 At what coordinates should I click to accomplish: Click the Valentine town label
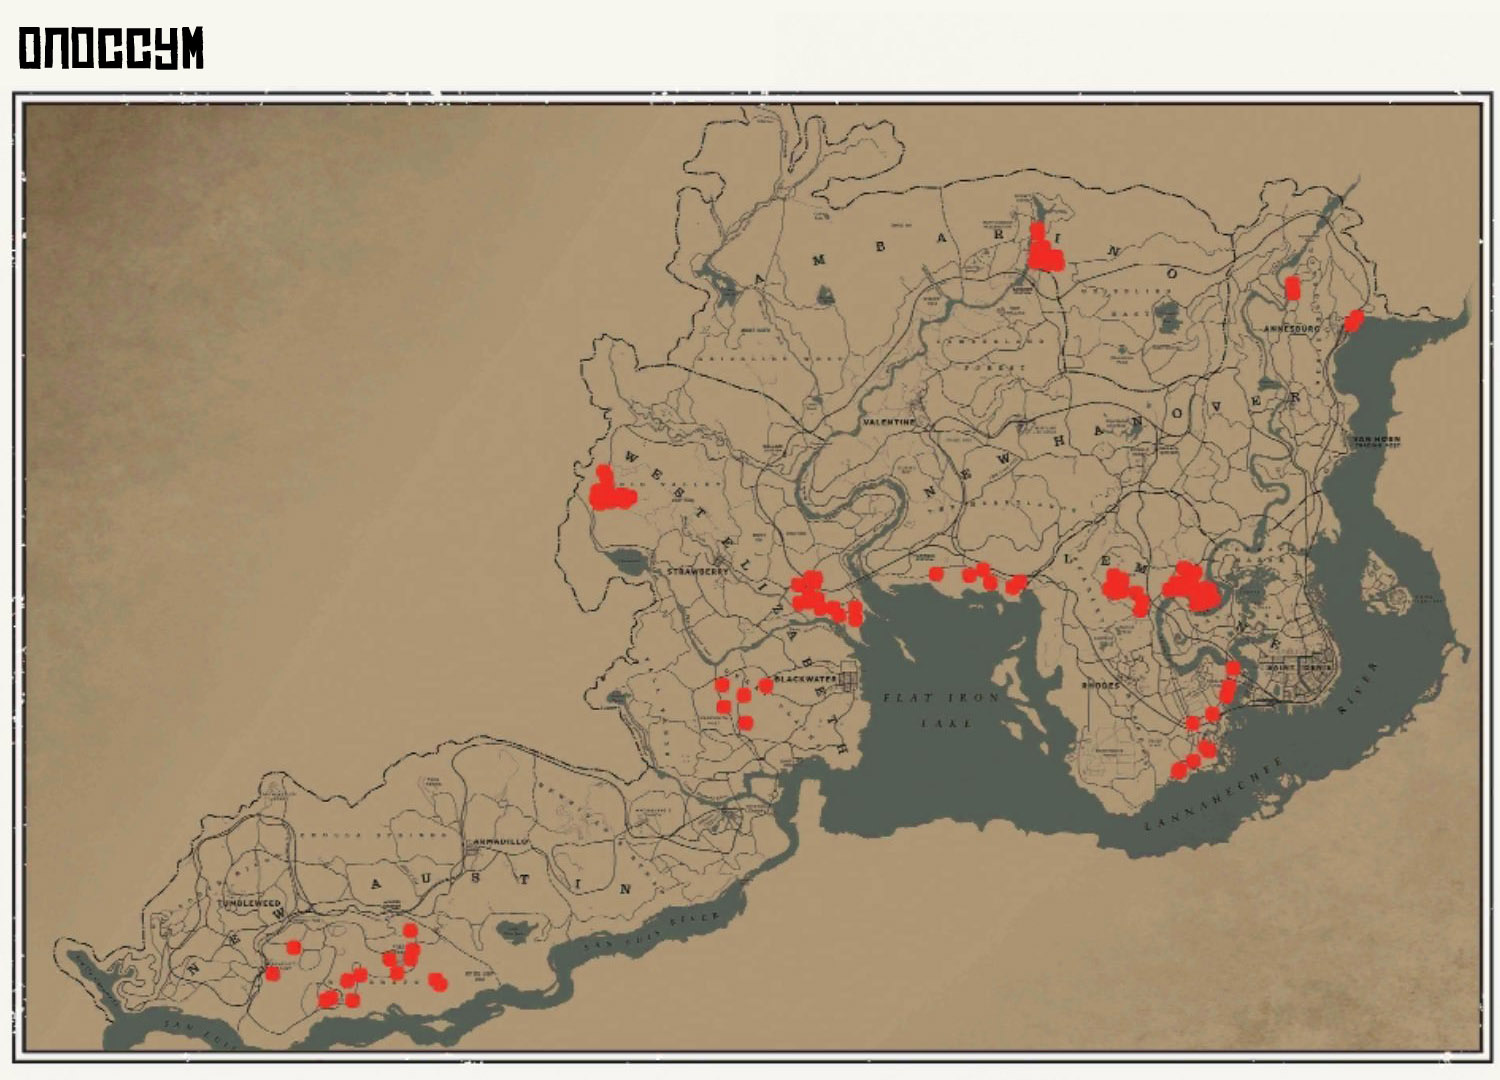pos(888,423)
